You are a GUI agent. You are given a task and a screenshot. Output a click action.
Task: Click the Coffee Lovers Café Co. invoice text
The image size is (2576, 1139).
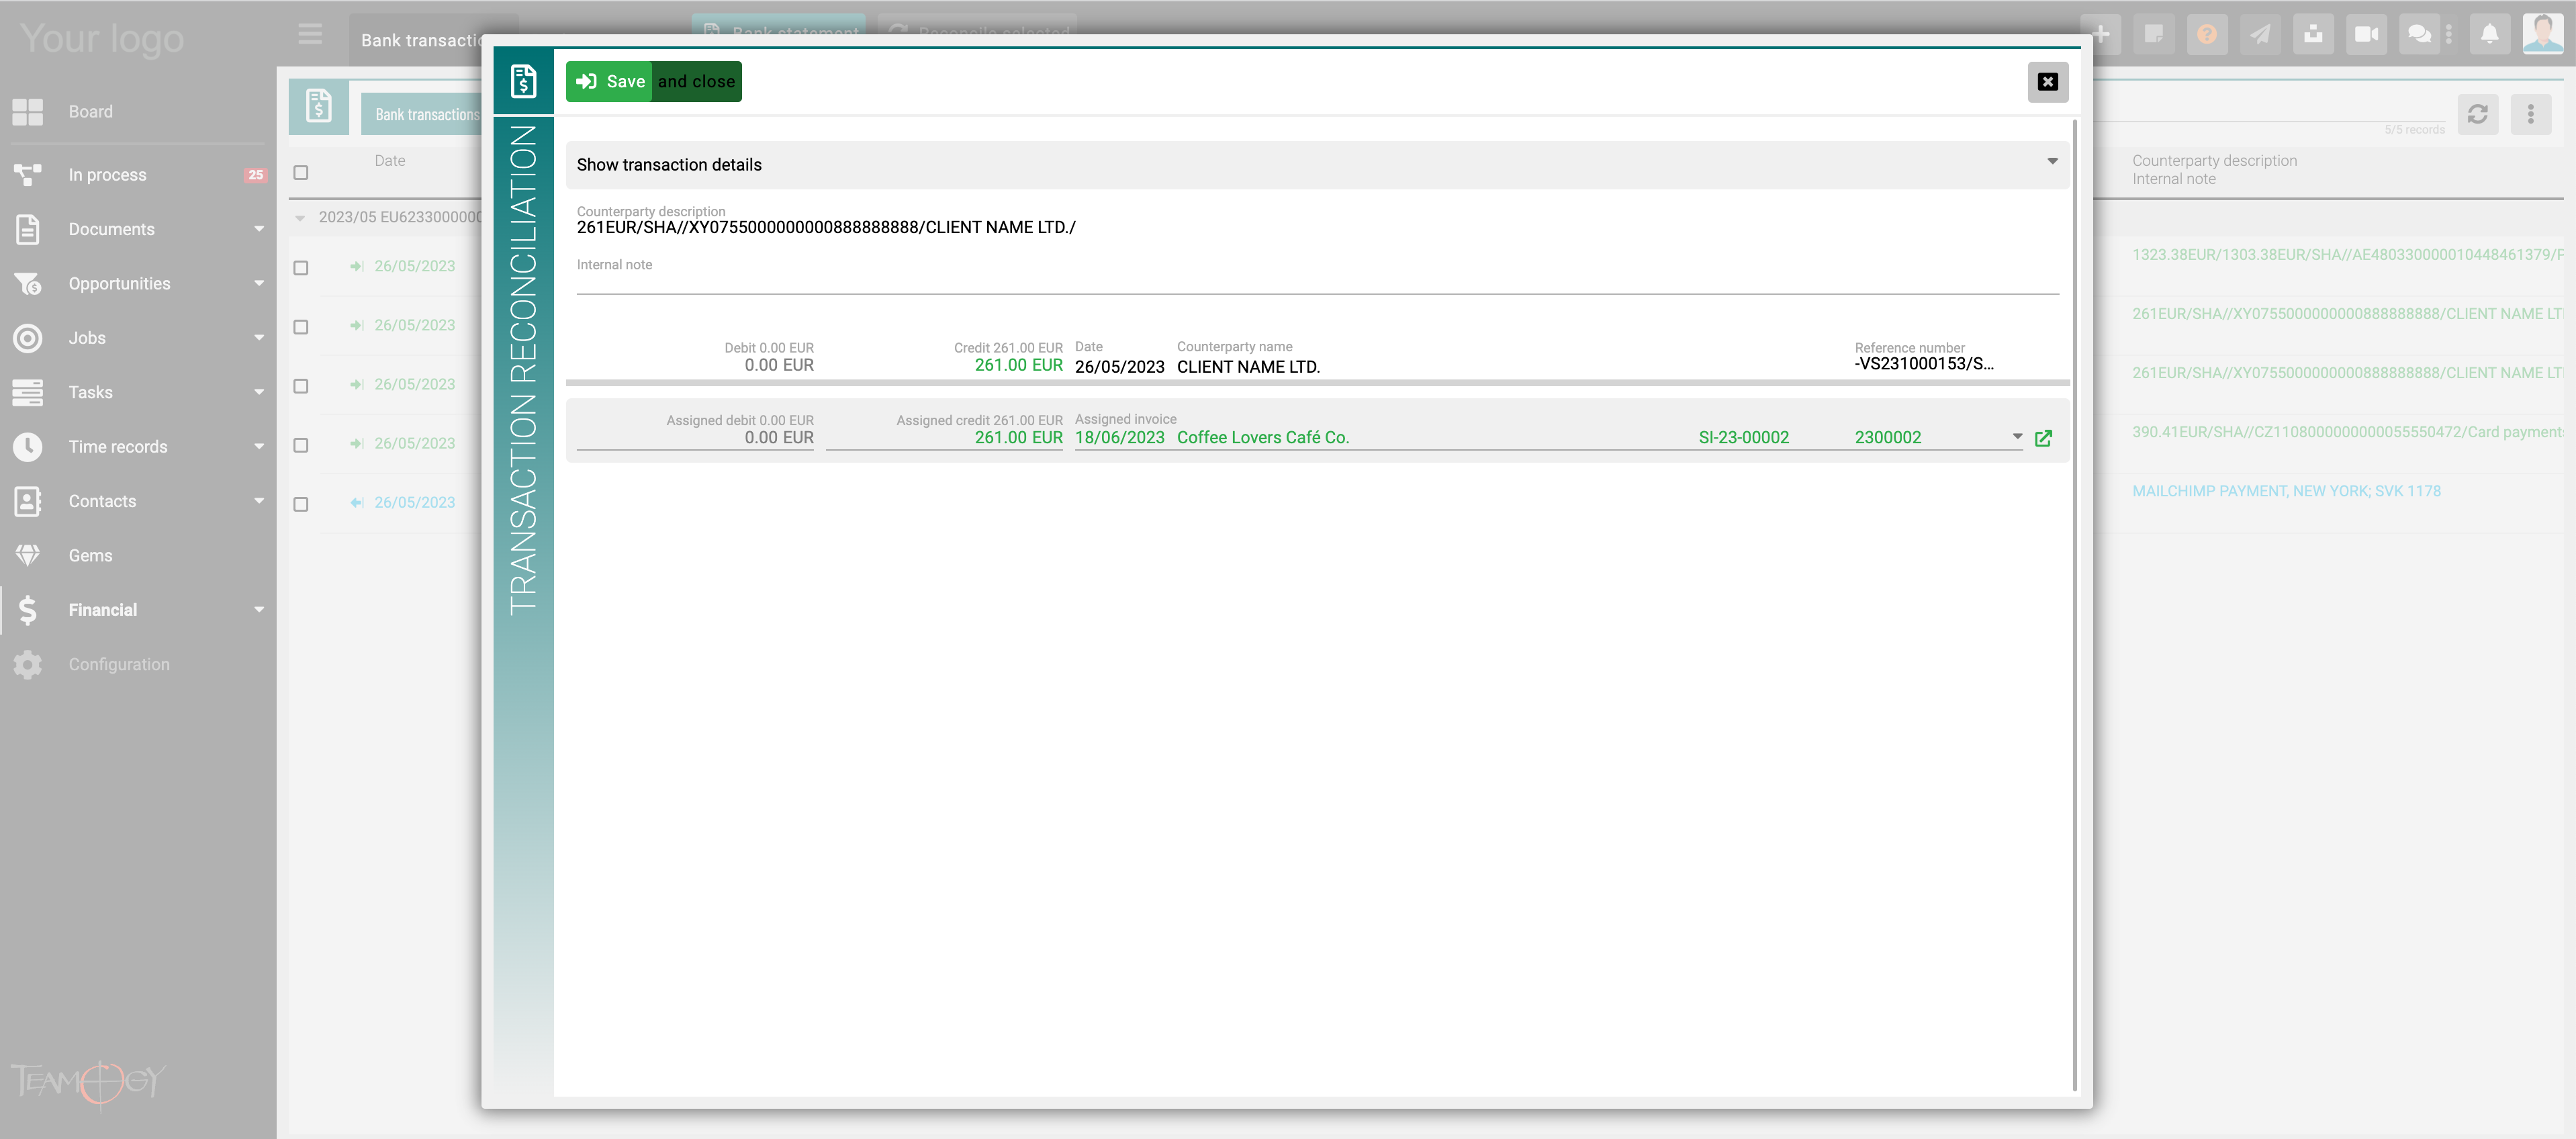pos(1263,437)
